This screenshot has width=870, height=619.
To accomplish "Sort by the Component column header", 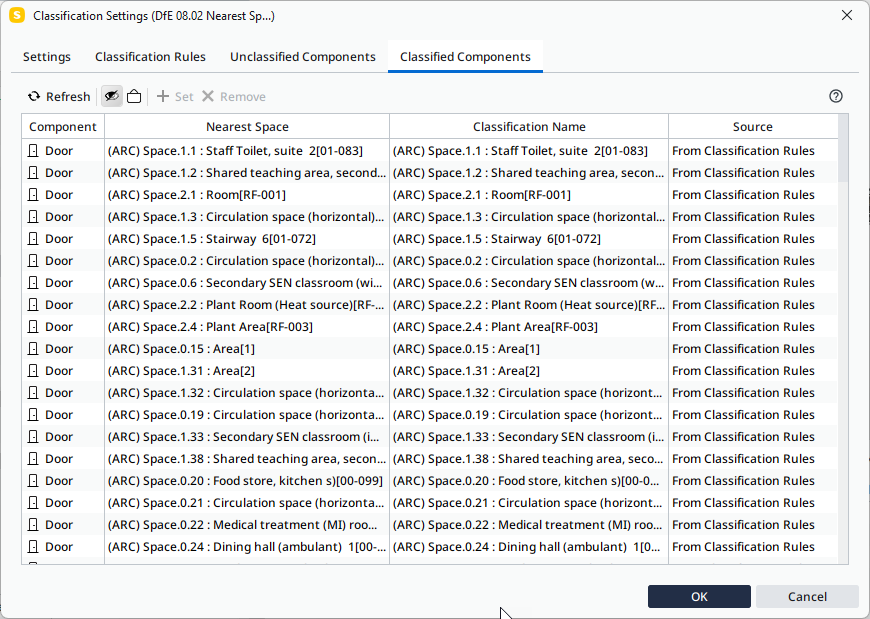I will (x=63, y=126).
